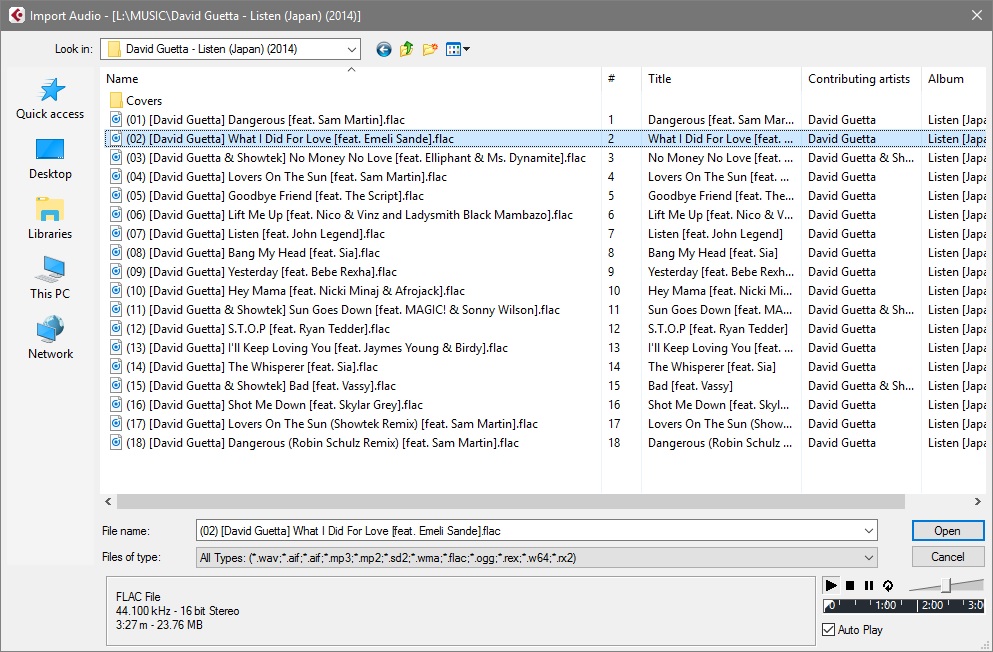
Task: Open Libraries in sidebar
Action: [x=50, y=219]
